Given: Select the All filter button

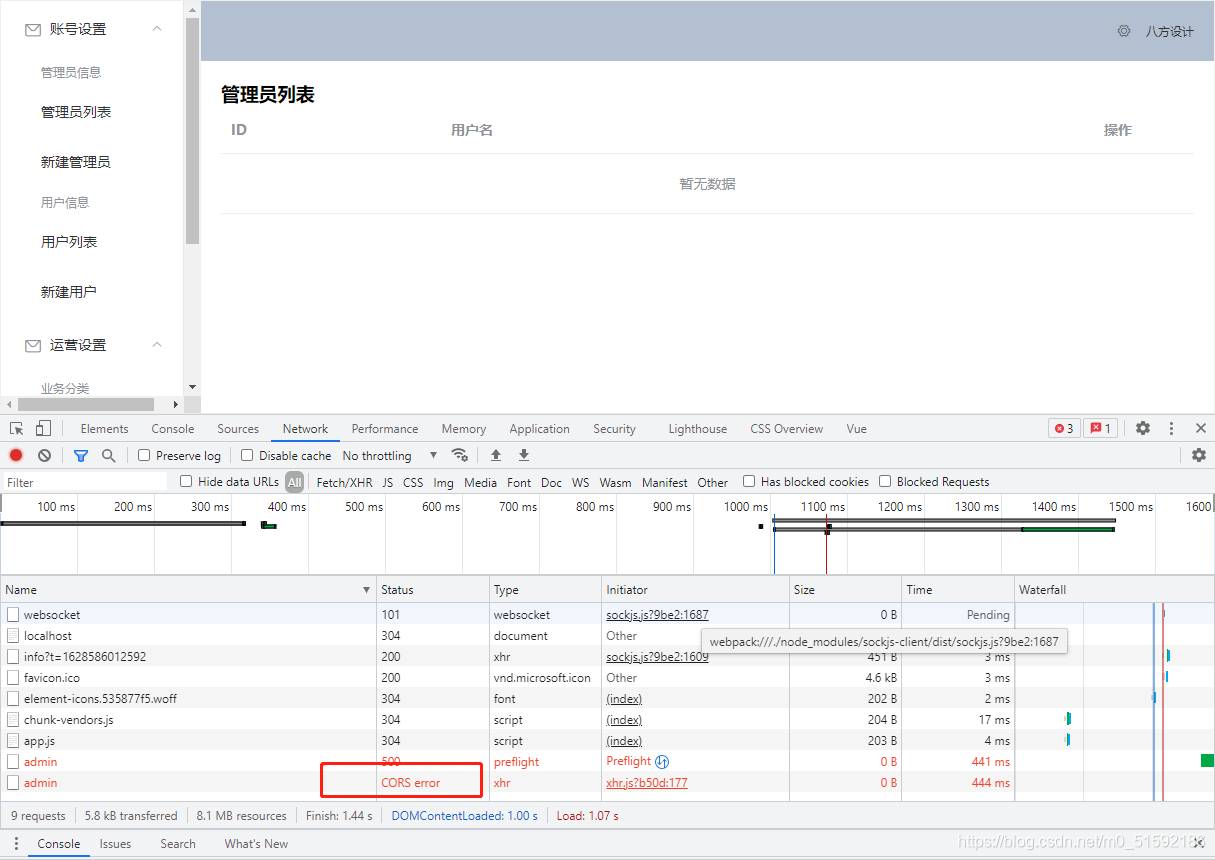Looking at the screenshot, I should (x=294, y=482).
